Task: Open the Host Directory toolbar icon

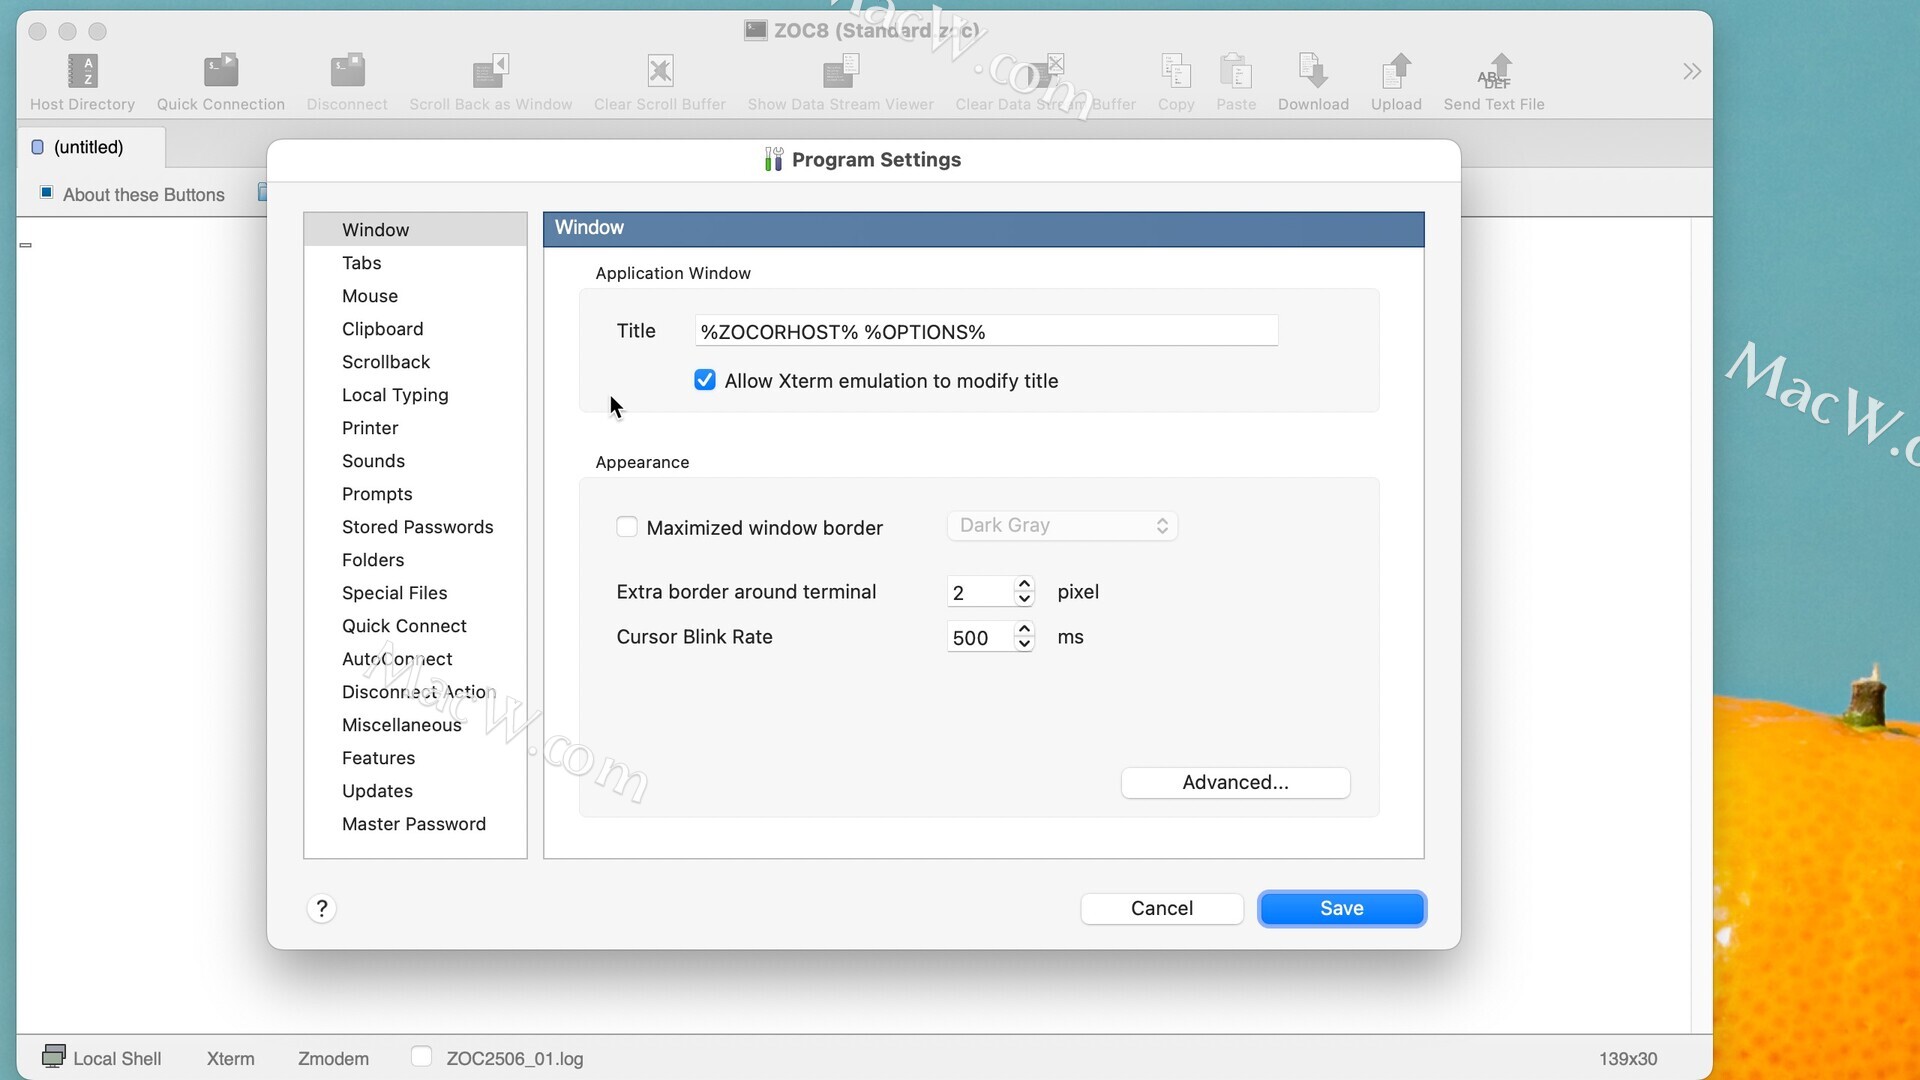Action: point(82,71)
